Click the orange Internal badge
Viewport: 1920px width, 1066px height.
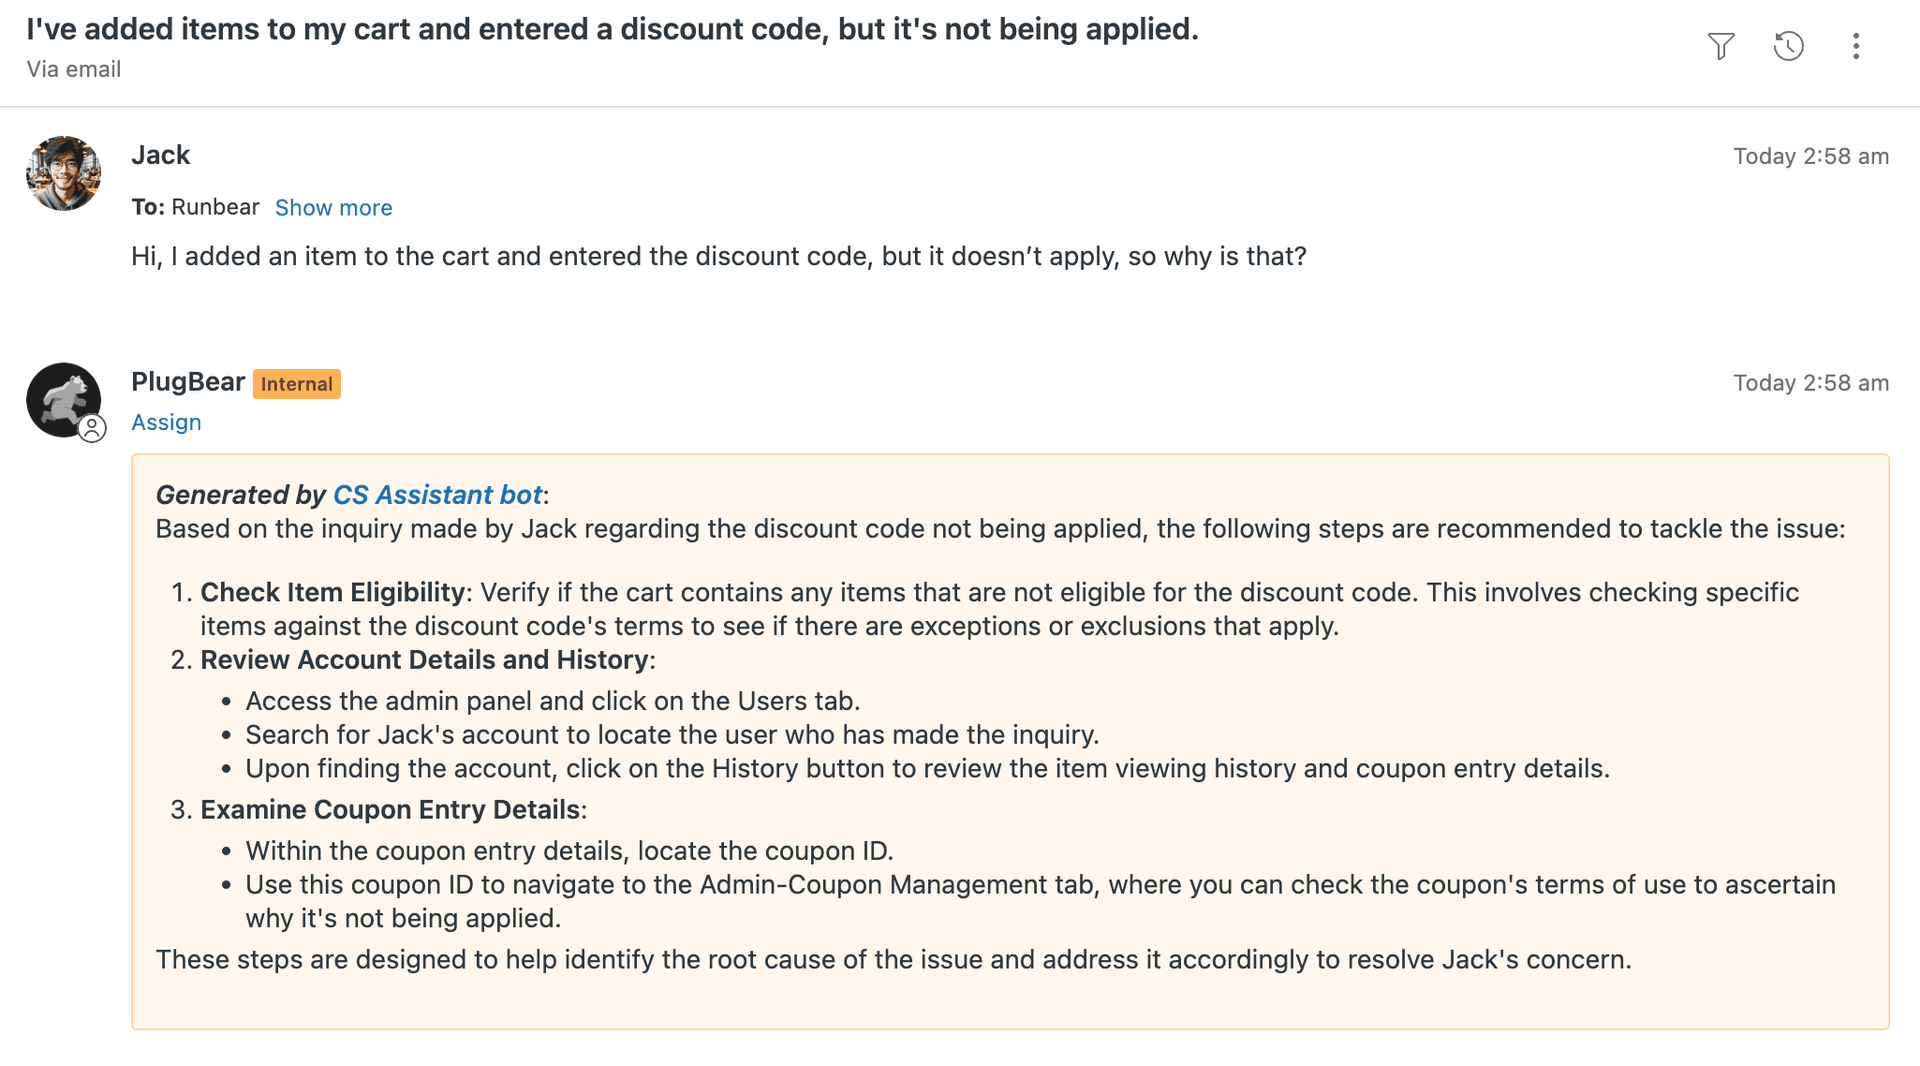click(296, 384)
